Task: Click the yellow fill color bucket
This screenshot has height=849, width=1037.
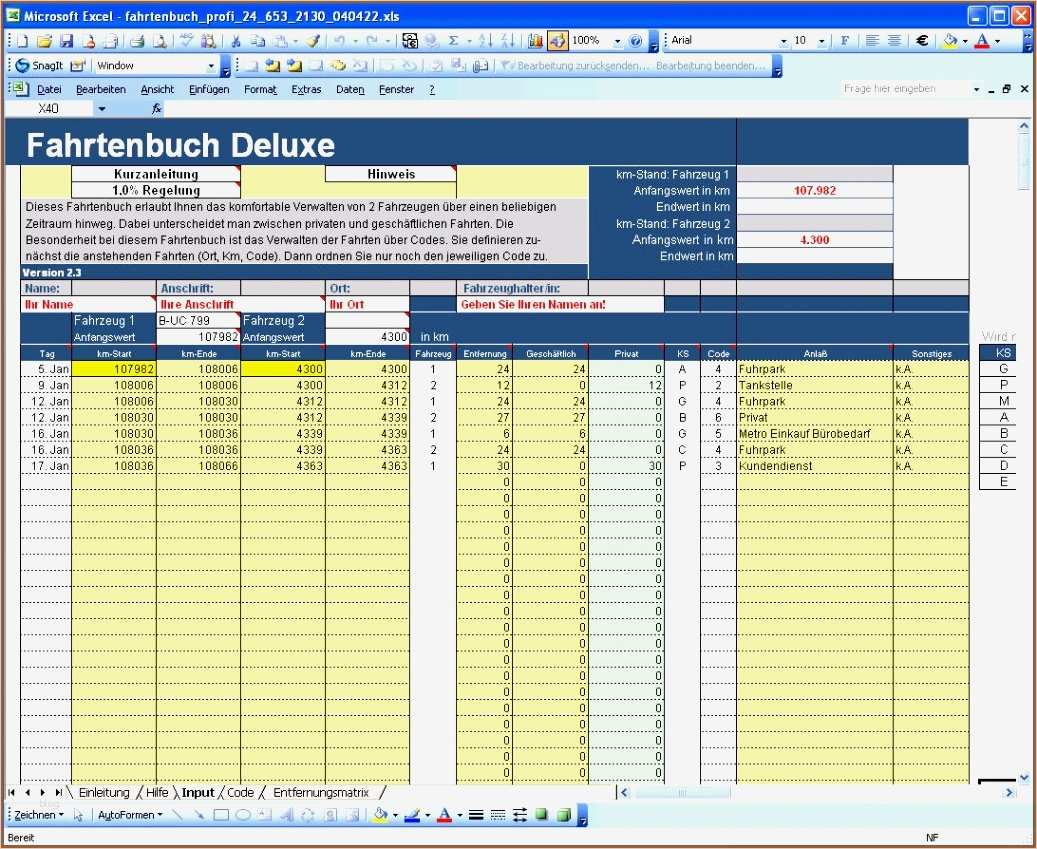Action: pyautogui.click(x=951, y=41)
